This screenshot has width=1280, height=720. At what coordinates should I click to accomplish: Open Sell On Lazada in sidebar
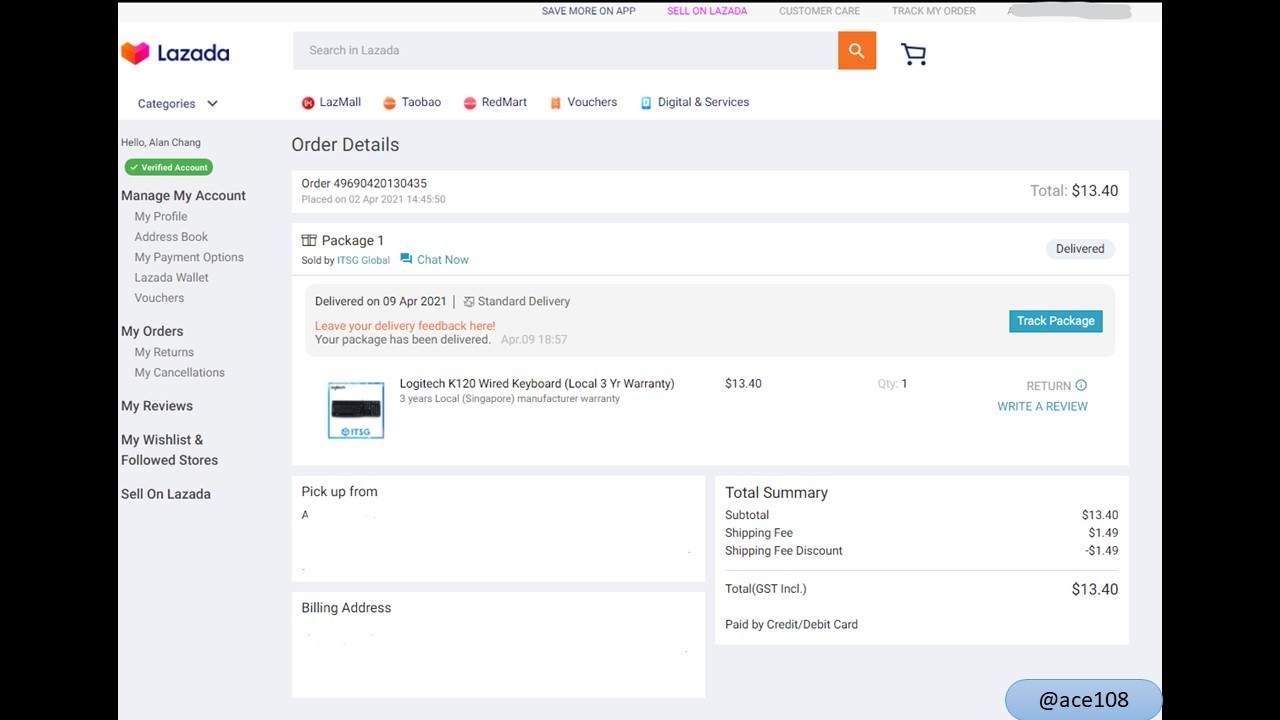tap(166, 494)
